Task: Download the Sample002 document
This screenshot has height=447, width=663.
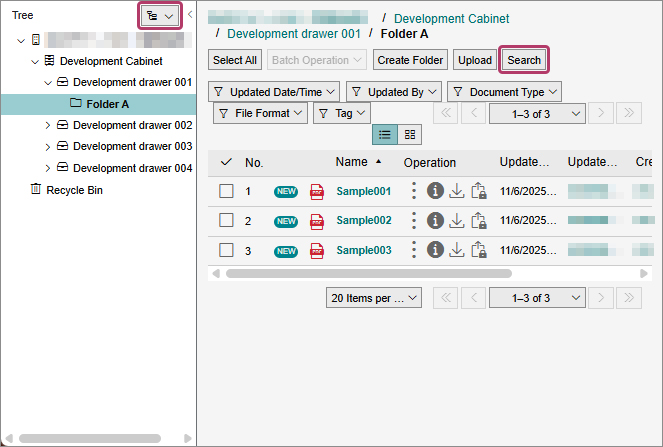Action: click(456, 220)
